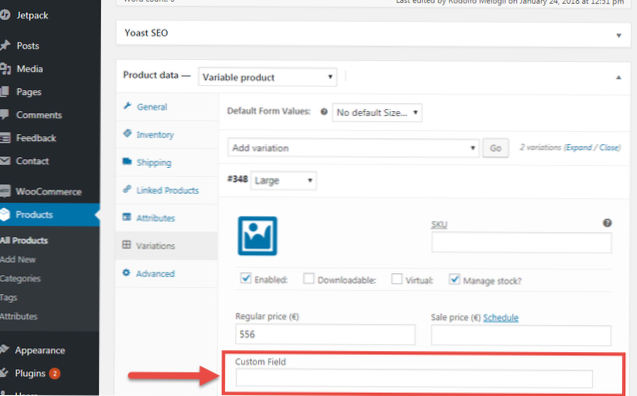The width and height of the screenshot is (637, 396).
Task: Open Attributes submenu item in sidebar
Action: point(19,316)
